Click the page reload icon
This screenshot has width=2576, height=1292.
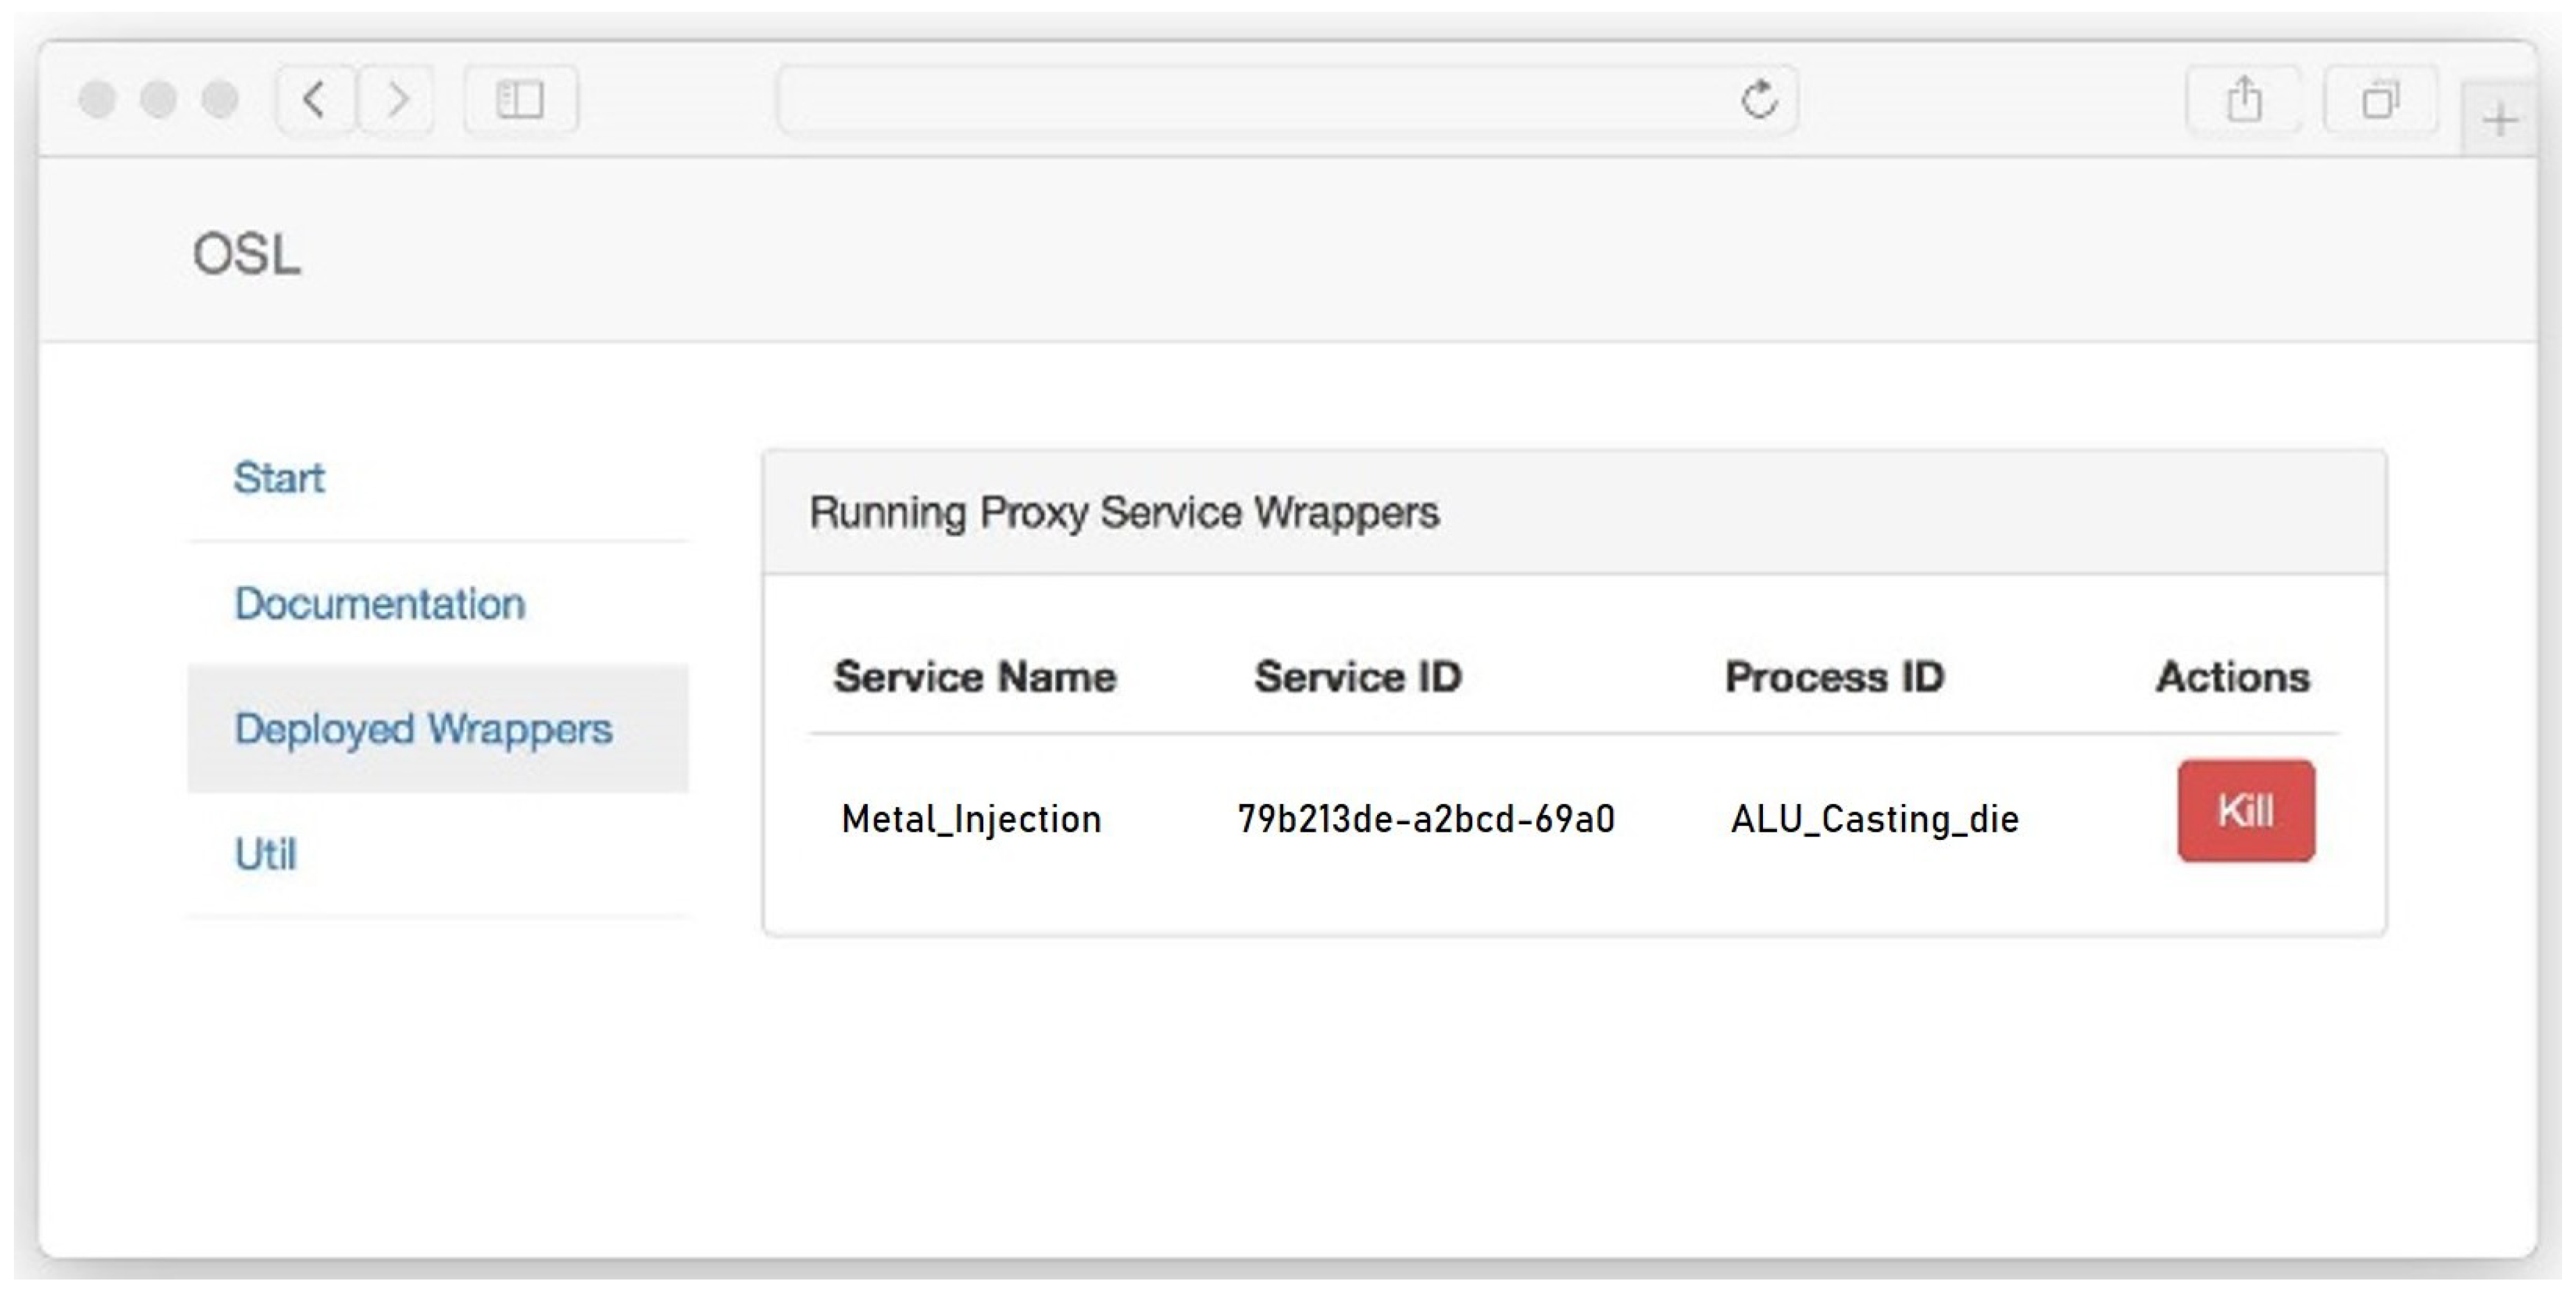tap(1759, 99)
